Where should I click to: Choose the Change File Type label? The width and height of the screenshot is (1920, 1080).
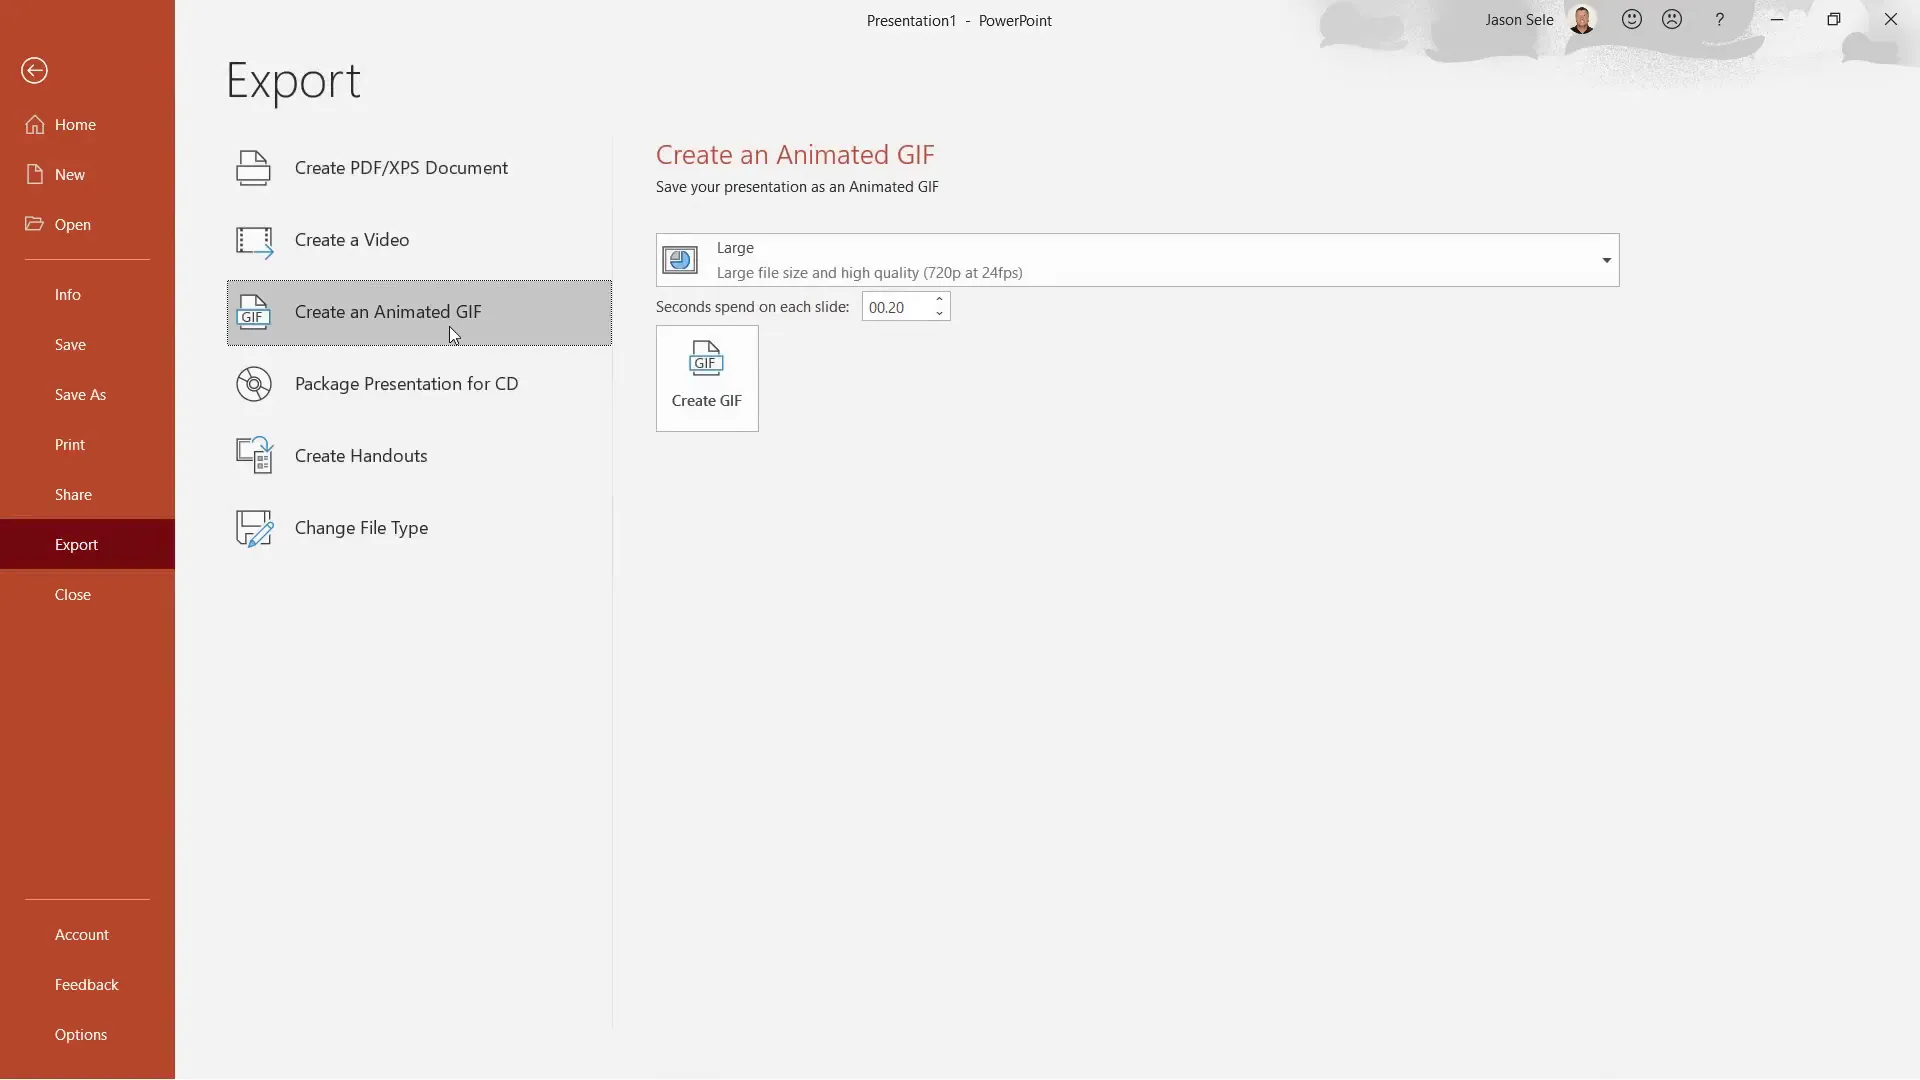(x=361, y=528)
